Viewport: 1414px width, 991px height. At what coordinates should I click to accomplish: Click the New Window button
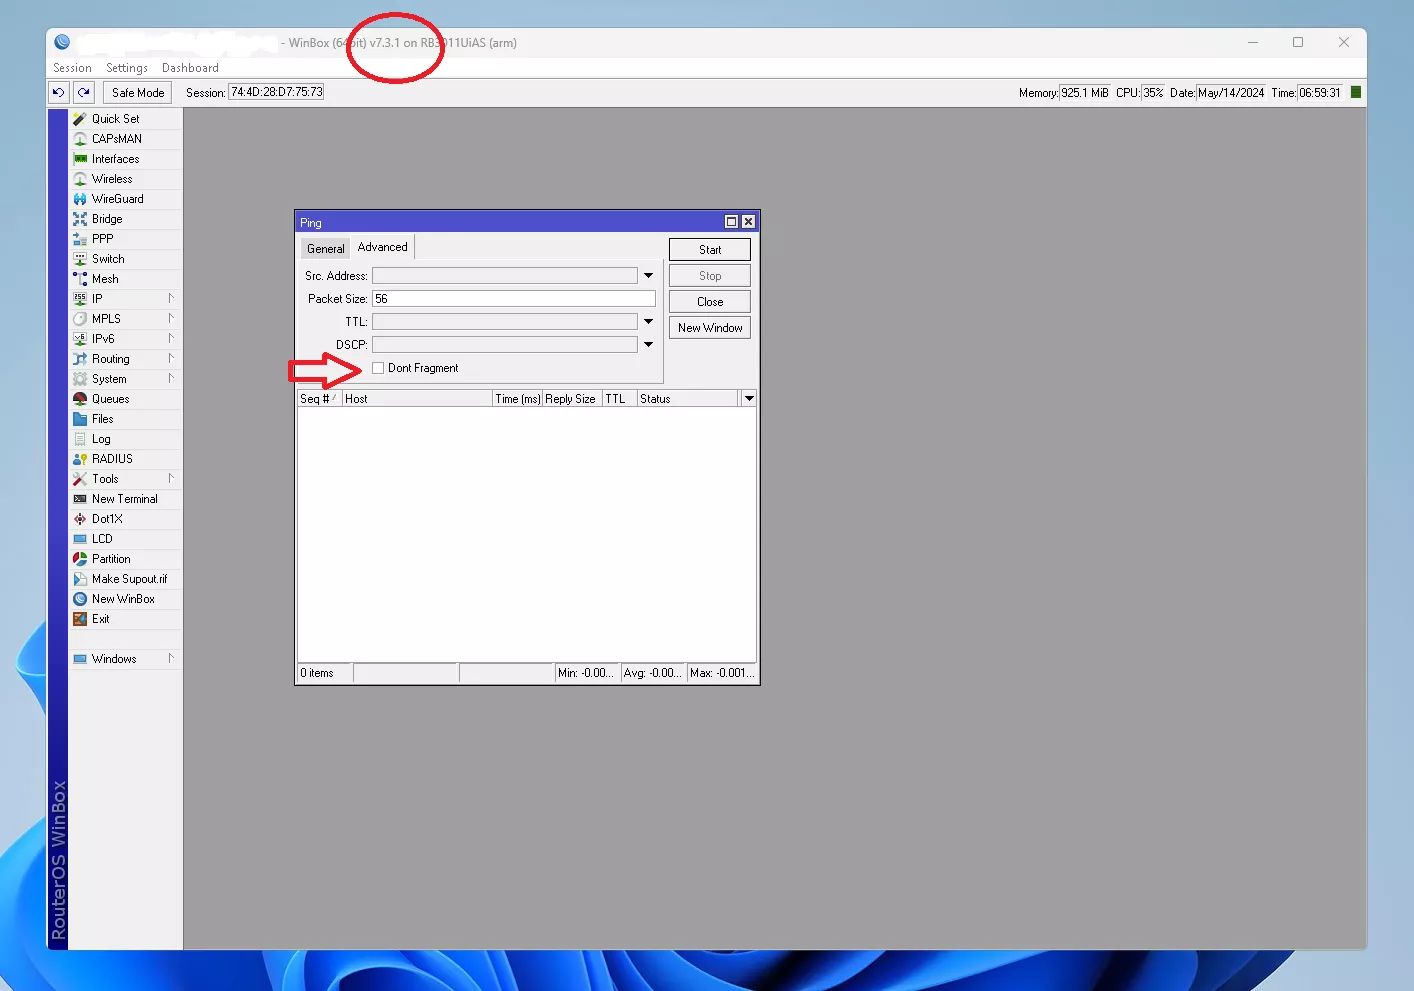pos(710,328)
